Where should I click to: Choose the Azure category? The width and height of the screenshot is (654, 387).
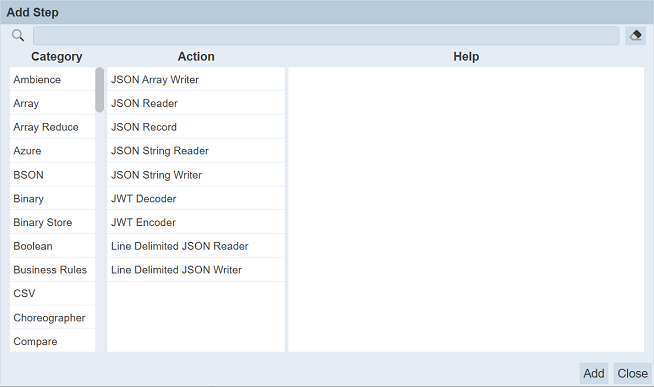pos(53,151)
